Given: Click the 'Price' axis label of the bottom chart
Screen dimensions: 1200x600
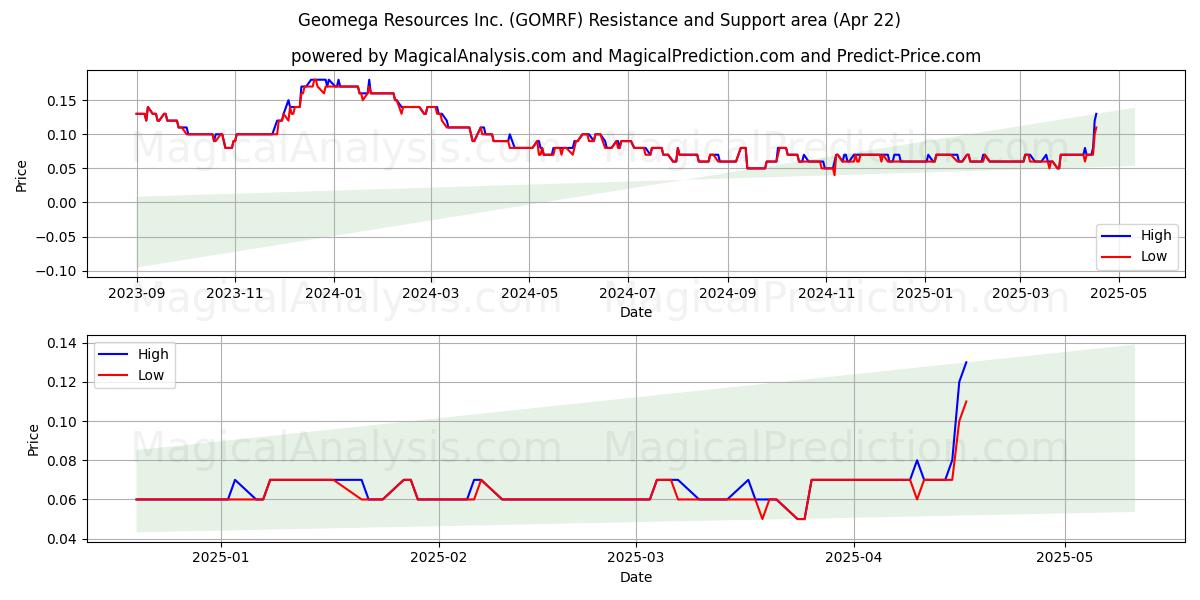Looking at the screenshot, I should tap(34, 440).
